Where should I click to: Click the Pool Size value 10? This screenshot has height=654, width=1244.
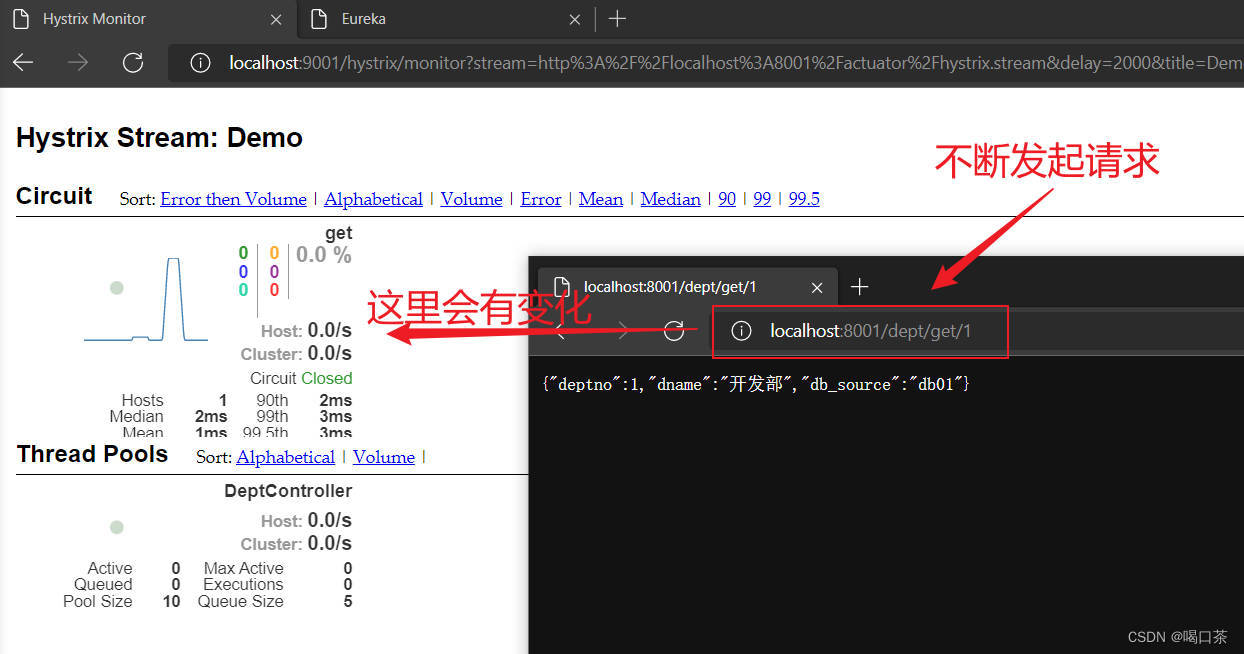tap(171, 601)
